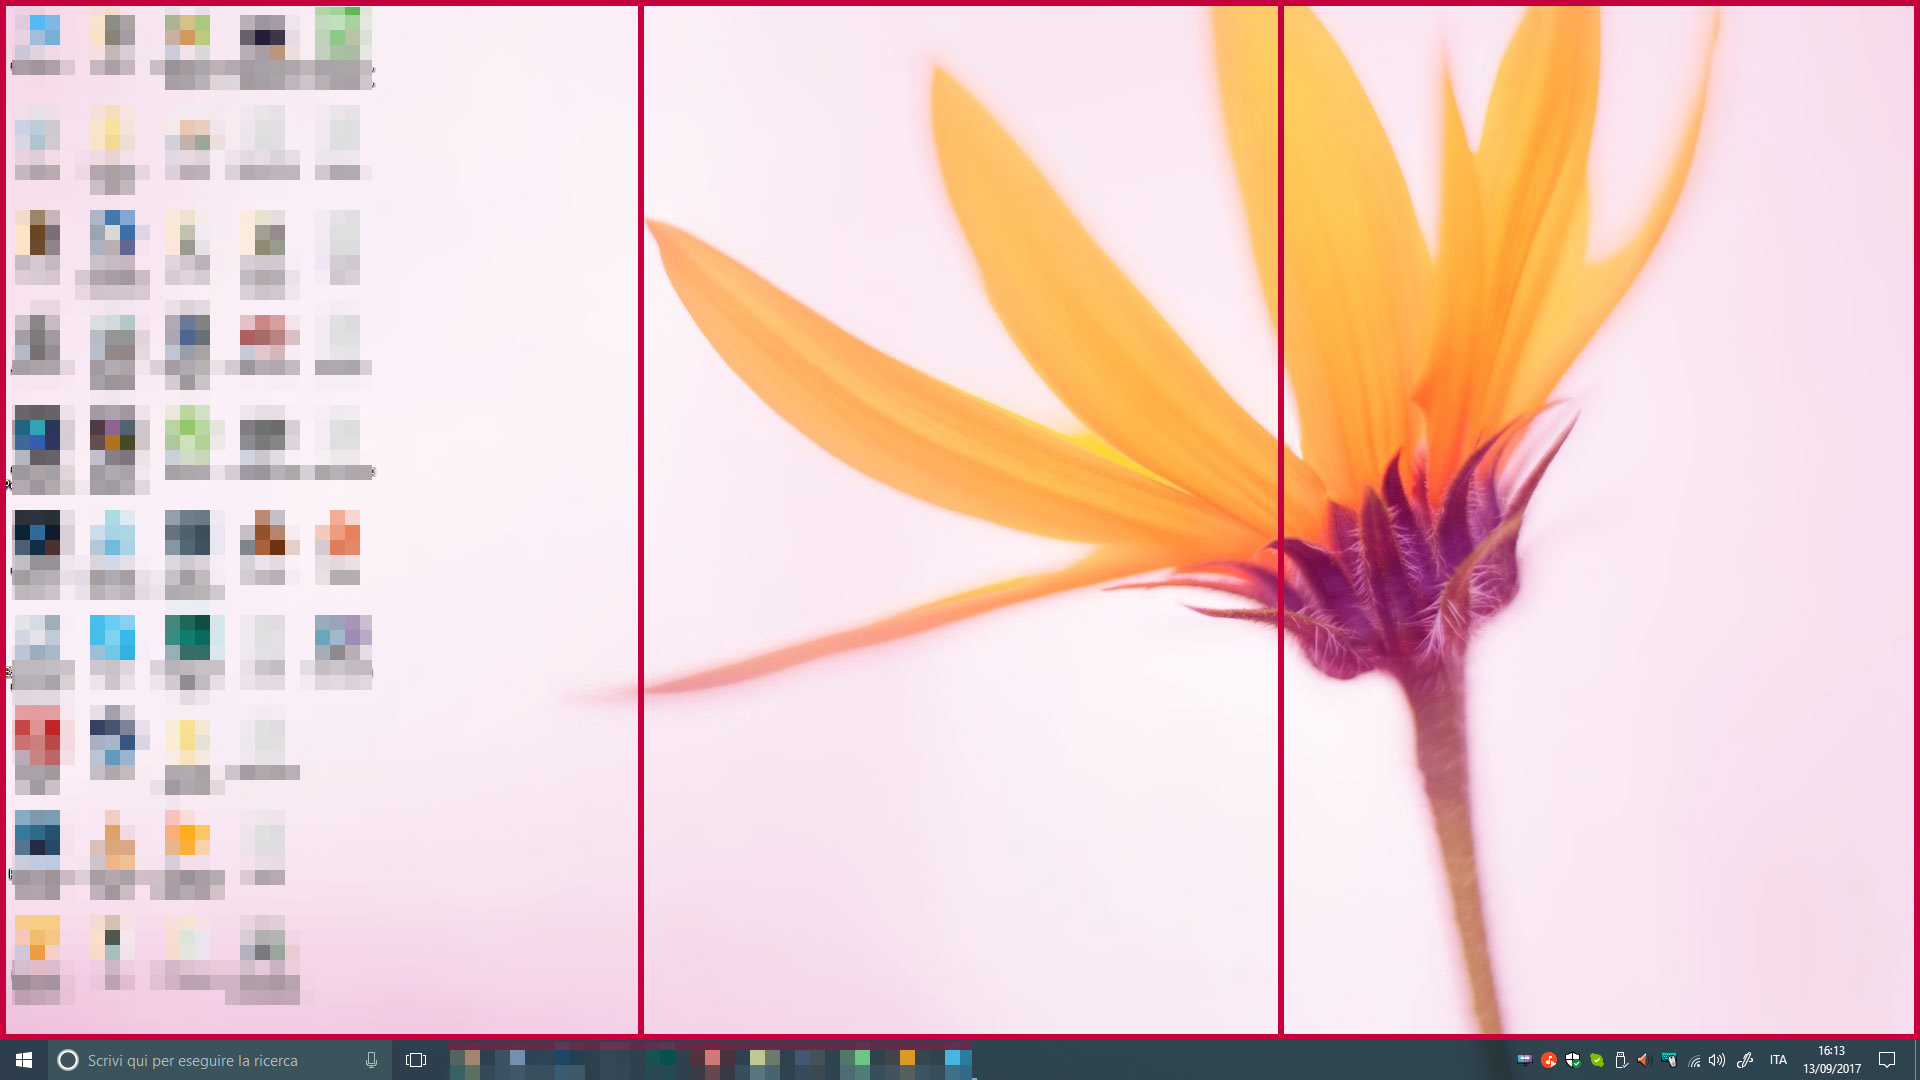Open Windows Defender shield tray icon
1920x1080 pixels.
(1572, 1060)
